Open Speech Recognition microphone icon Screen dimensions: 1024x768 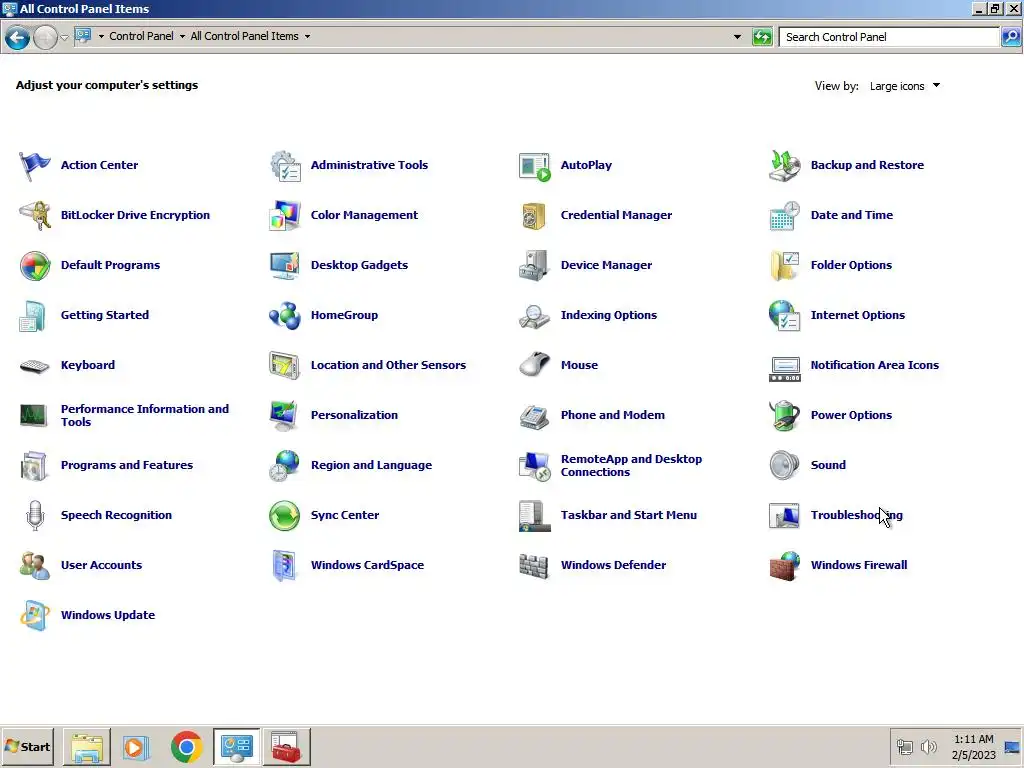[35, 515]
